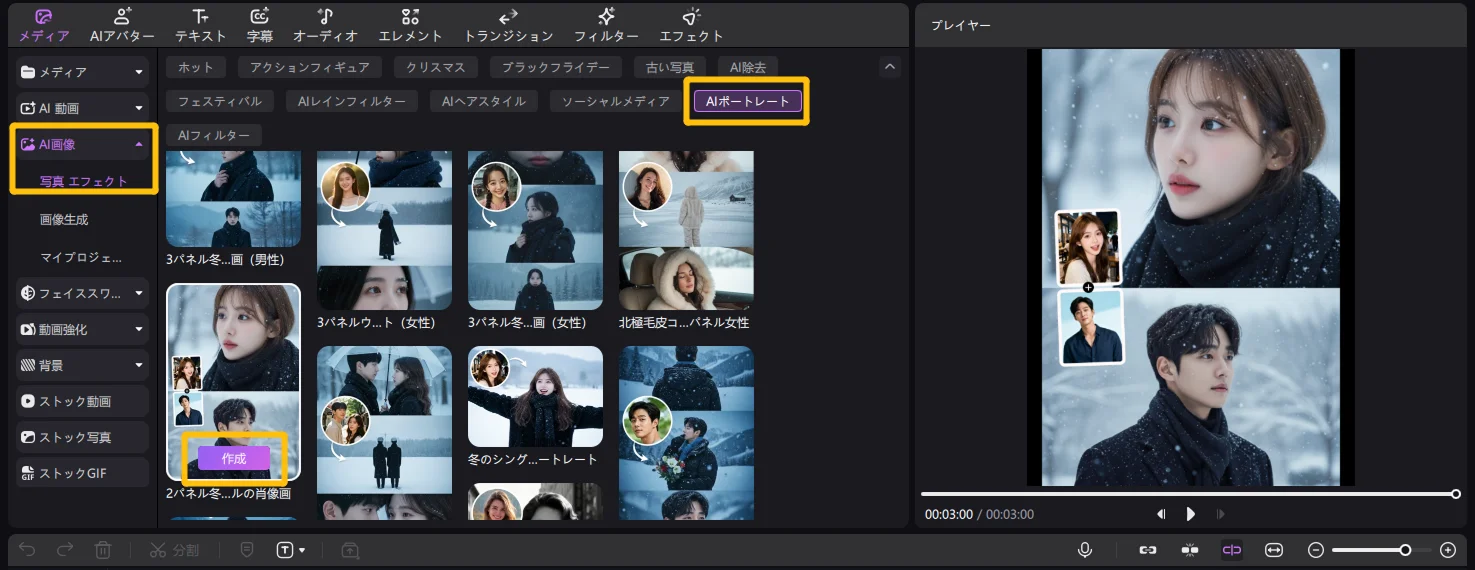Select the AIフィルター category chip
The width and height of the screenshot is (1475, 570).
(214, 135)
